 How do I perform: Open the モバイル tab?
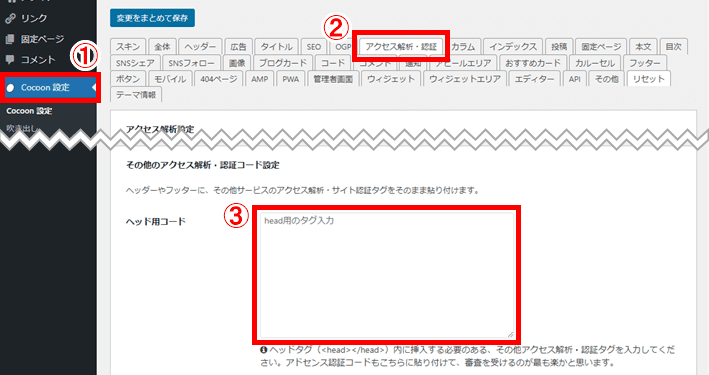point(170,79)
